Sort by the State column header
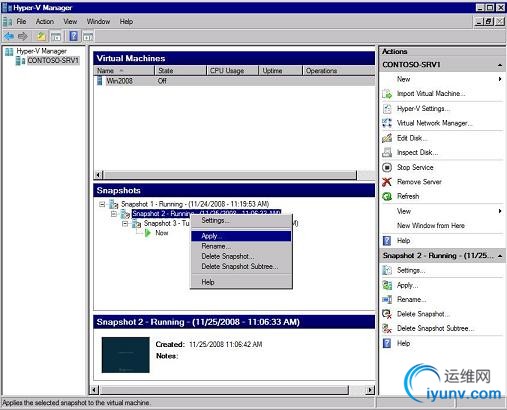The image size is (507, 410). (180, 71)
